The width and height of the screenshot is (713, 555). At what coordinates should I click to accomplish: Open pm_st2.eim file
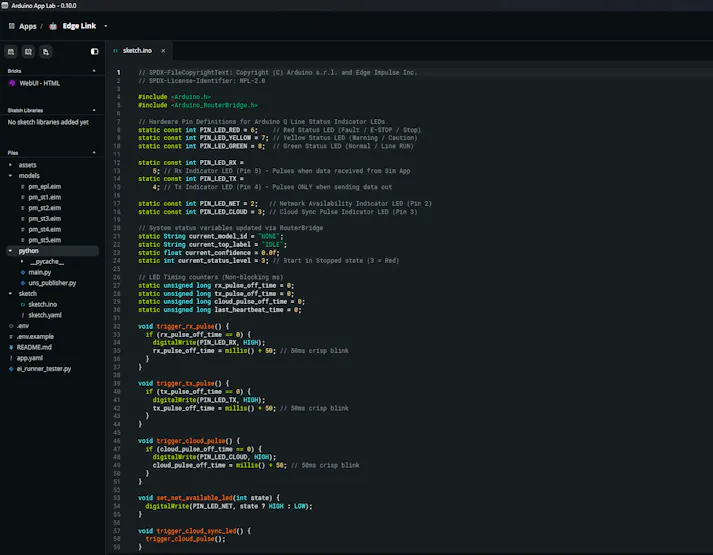45,208
